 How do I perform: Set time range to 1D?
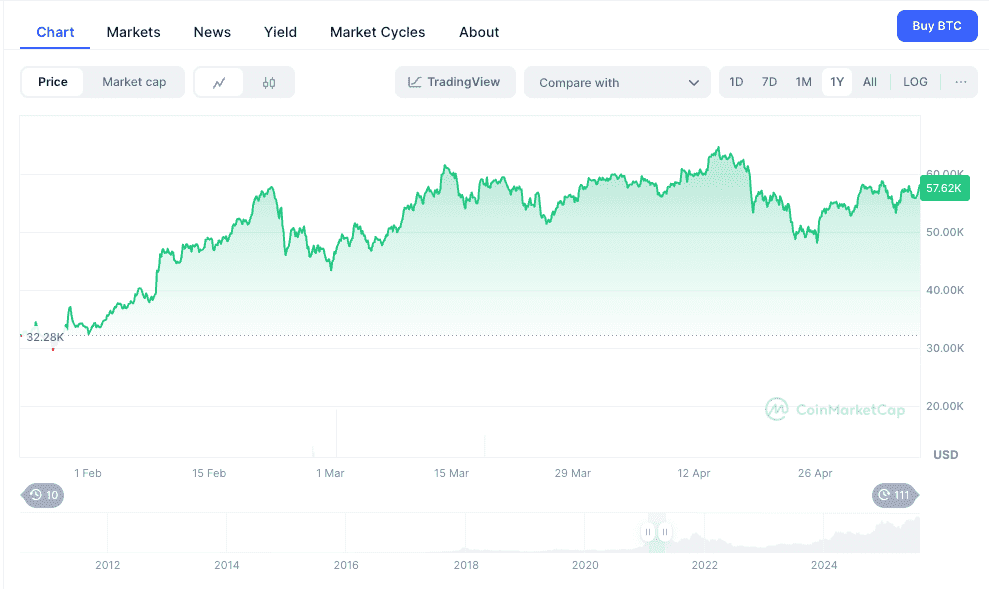click(736, 82)
